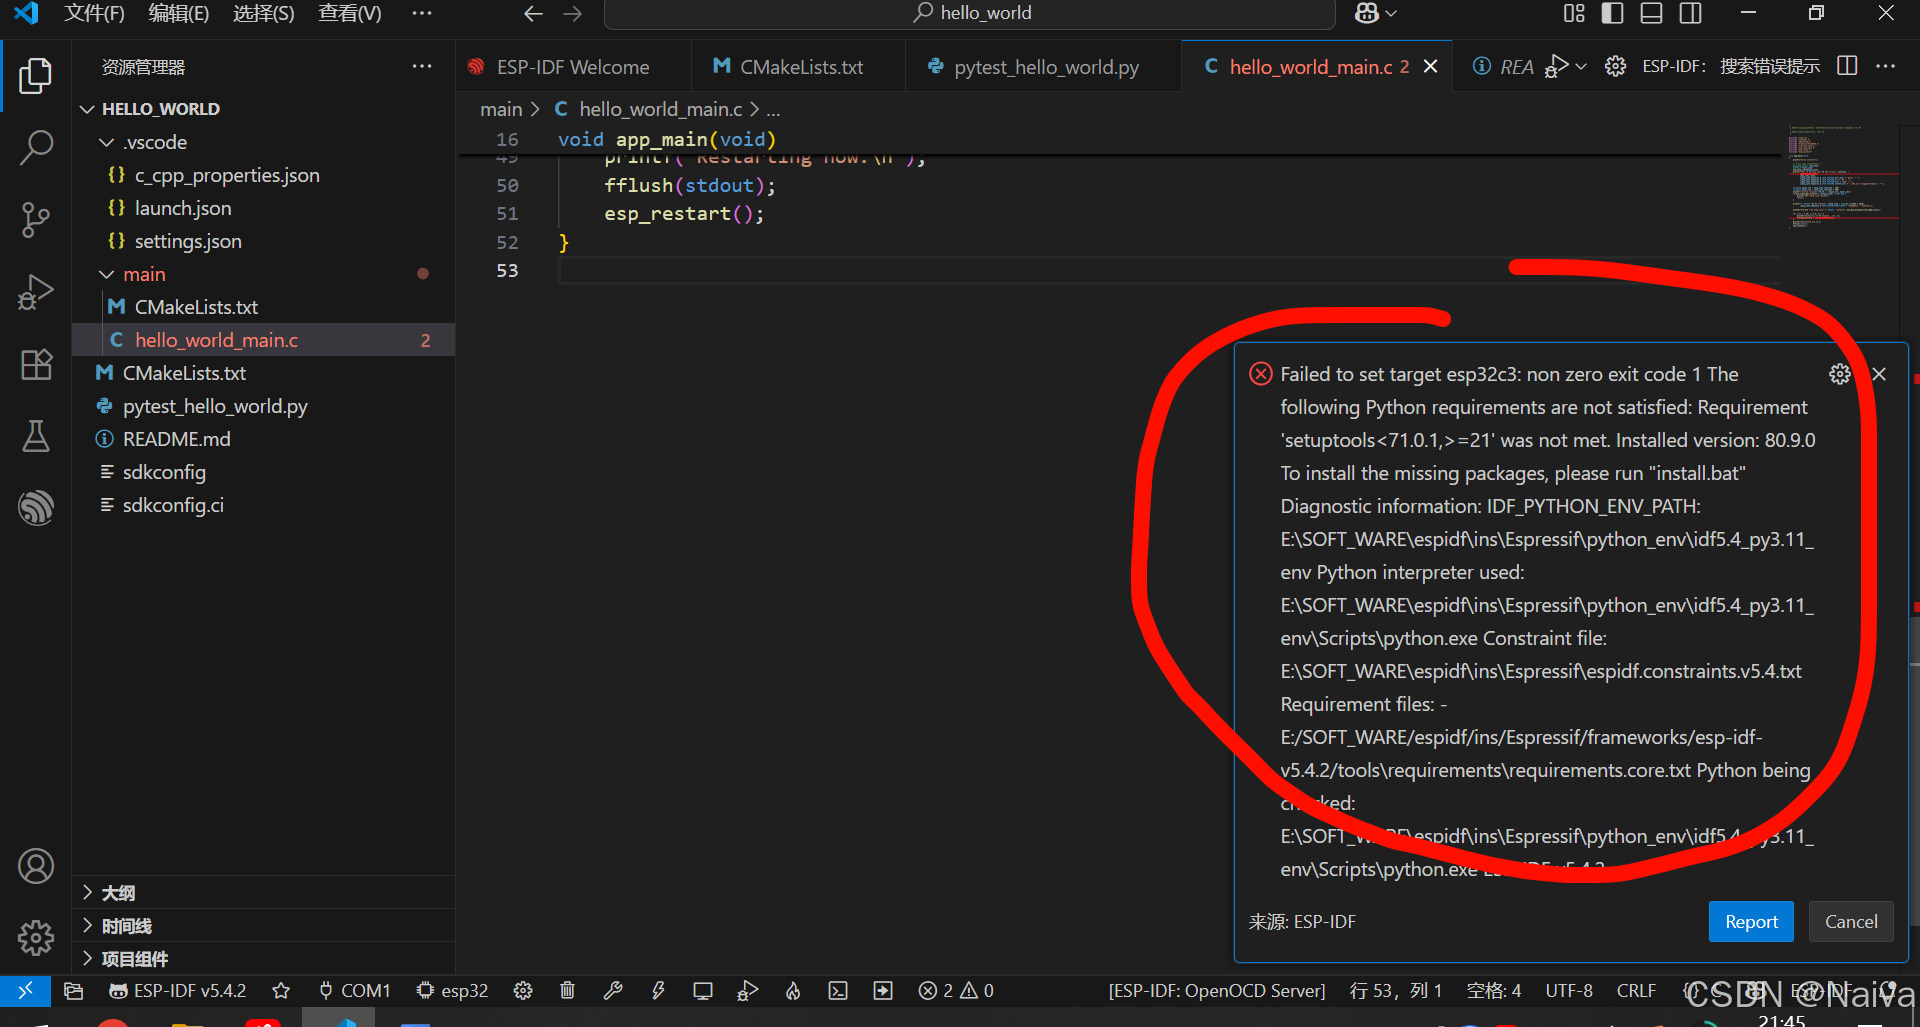
Task: Open Source Control sidebar icon
Action: (x=36, y=219)
